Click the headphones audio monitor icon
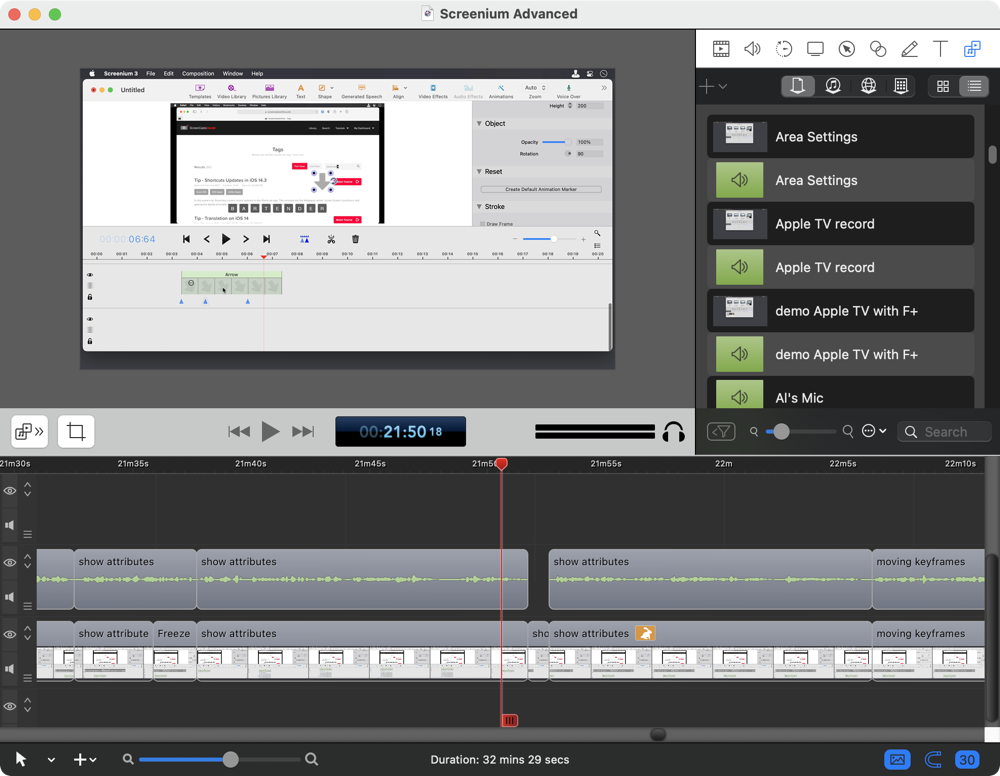The height and width of the screenshot is (776, 1000). point(674,432)
